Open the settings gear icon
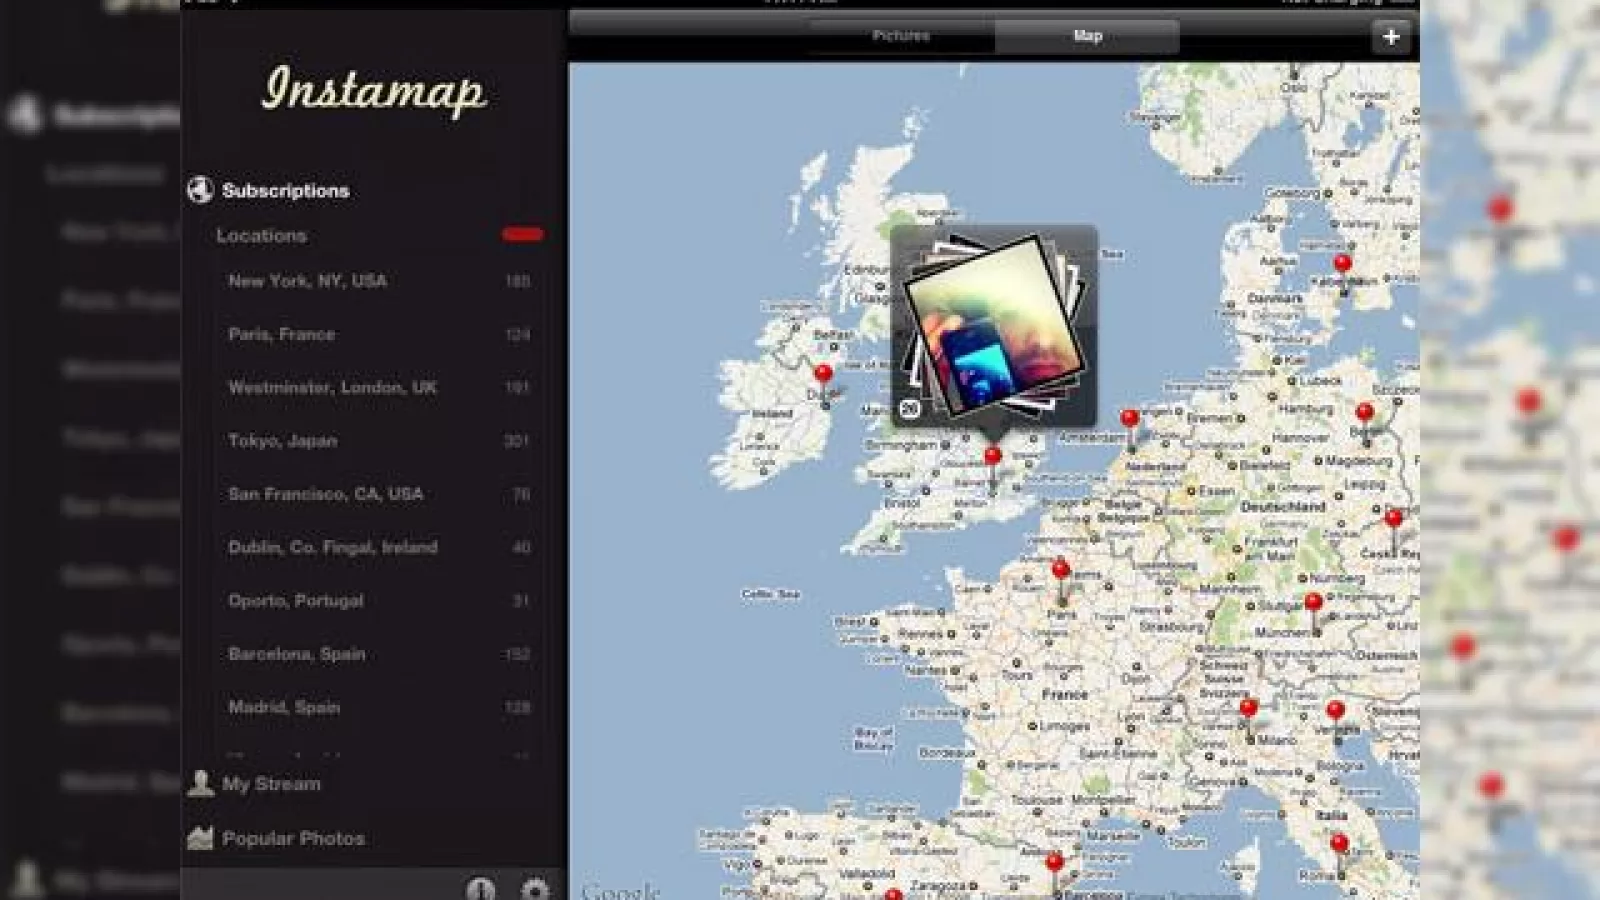Screen dimensions: 1600x900 536,890
